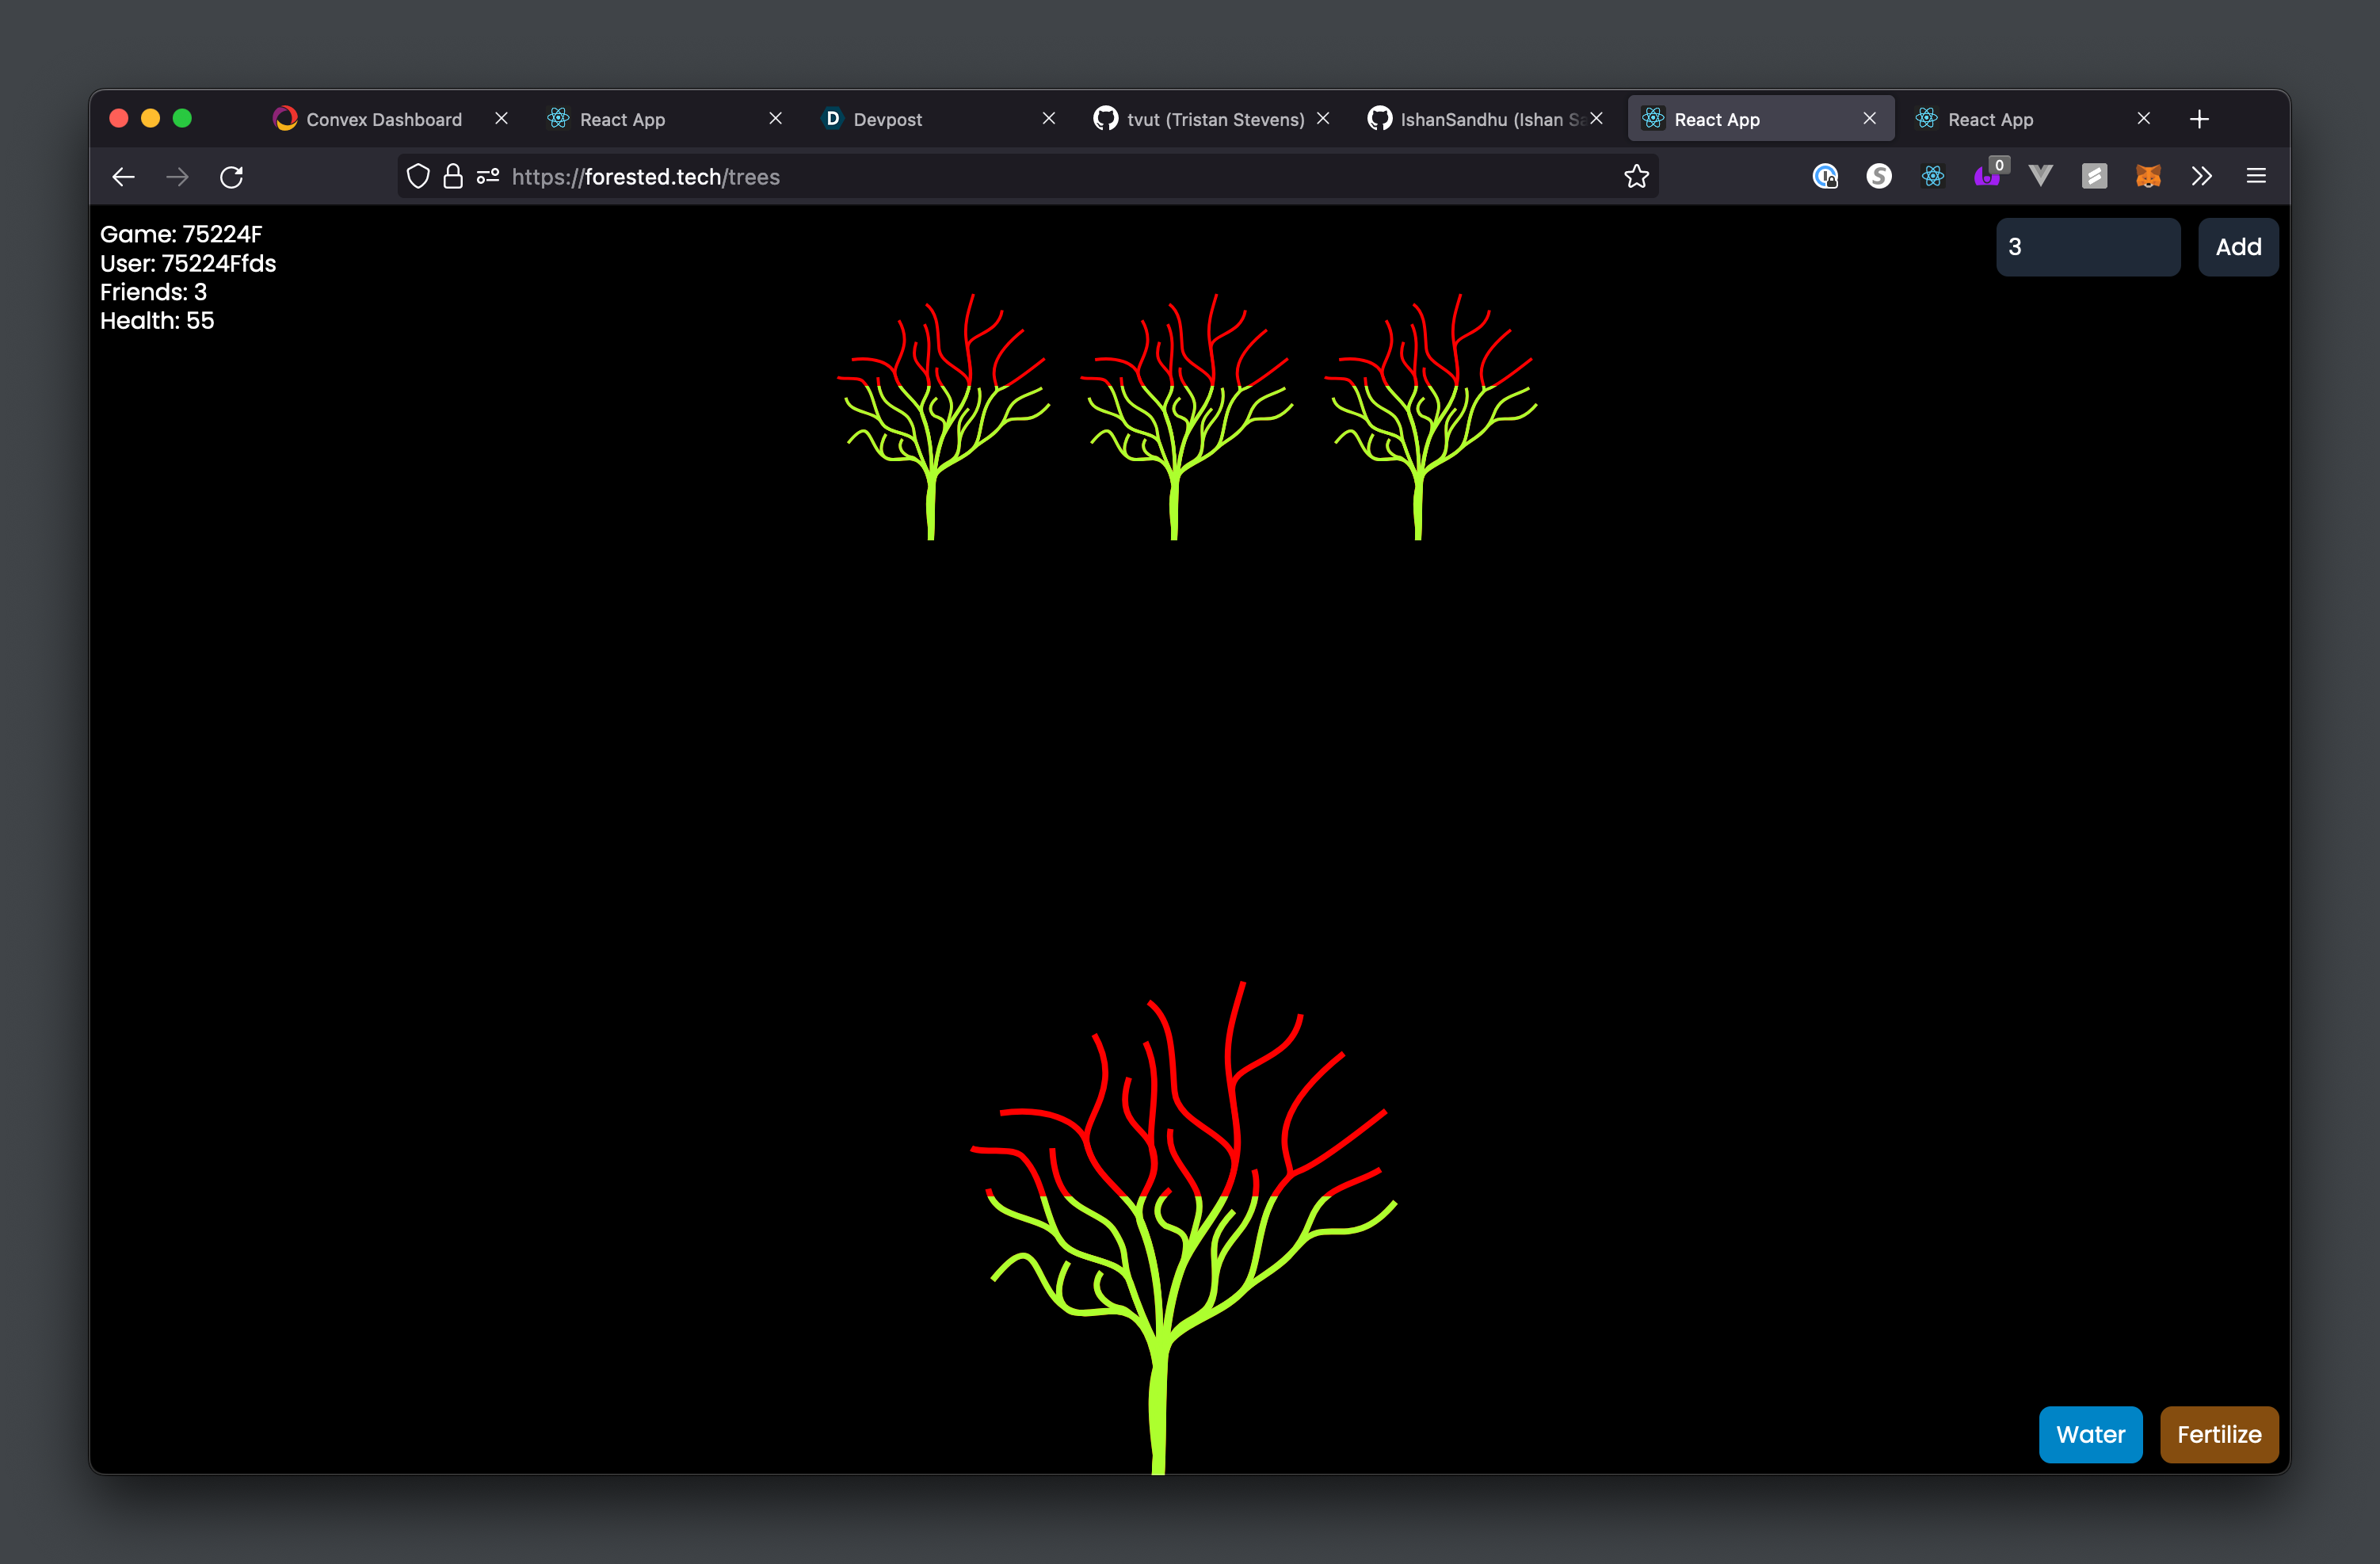Bookmark this page with the star icon
The height and width of the screenshot is (1564, 2380).
pos(1636,176)
